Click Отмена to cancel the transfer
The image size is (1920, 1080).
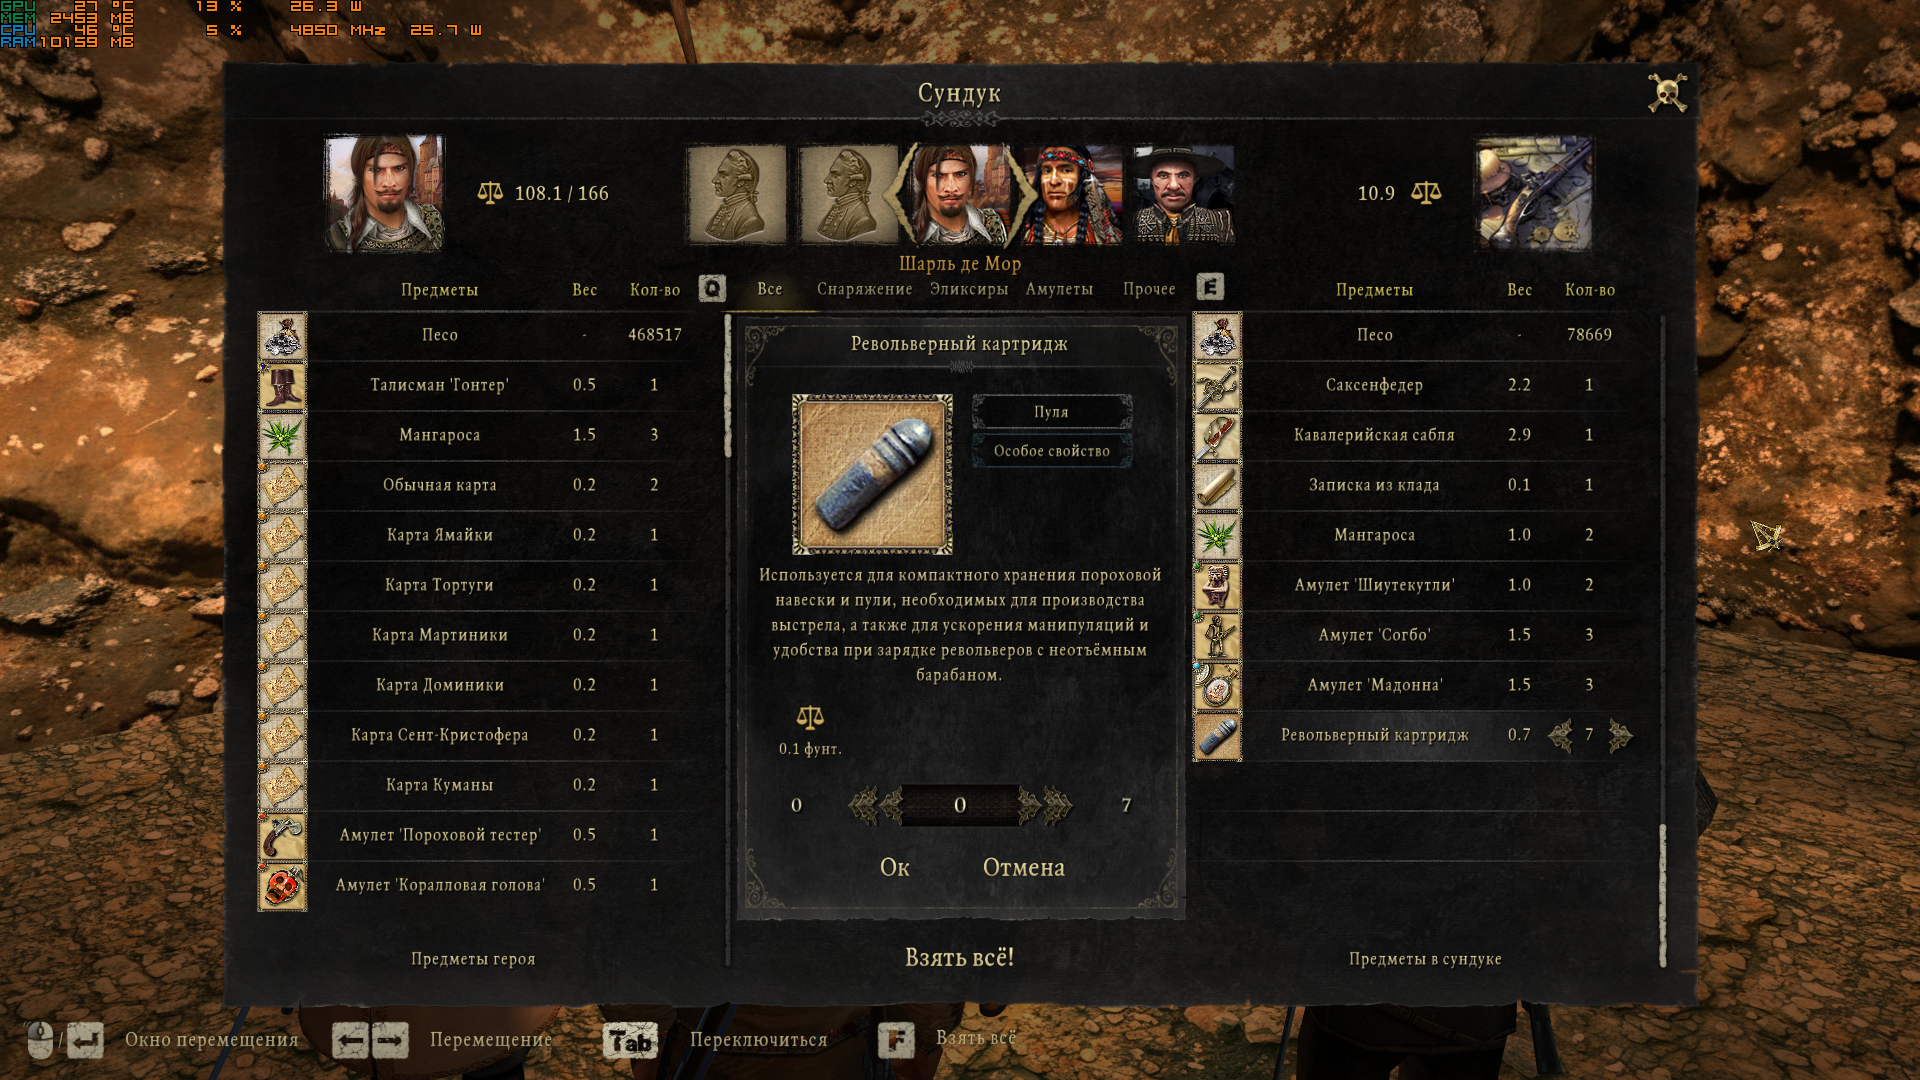tap(1024, 867)
